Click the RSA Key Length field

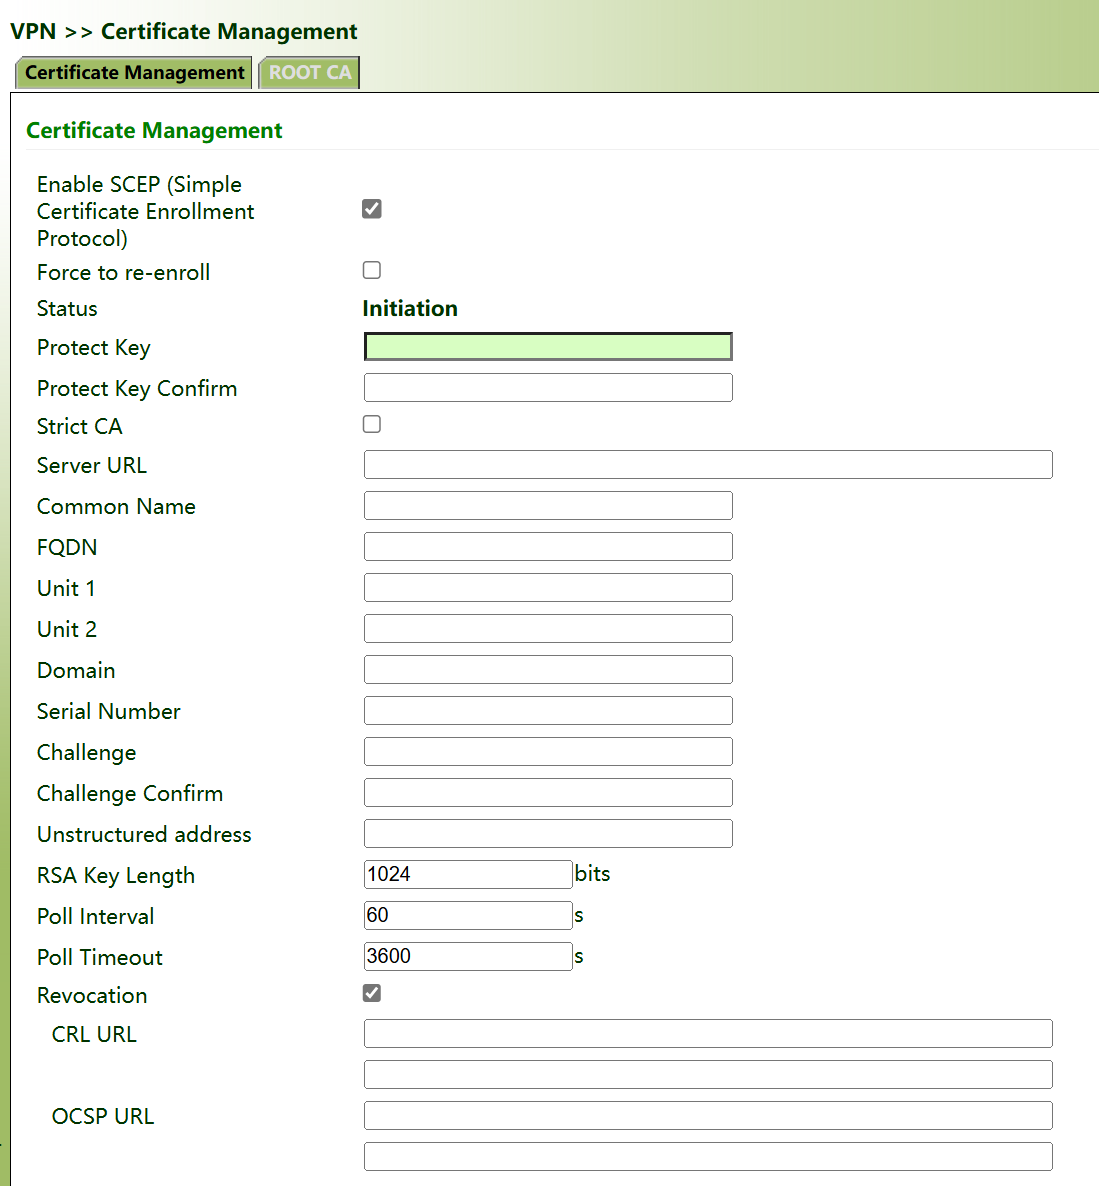(x=468, y=875)
